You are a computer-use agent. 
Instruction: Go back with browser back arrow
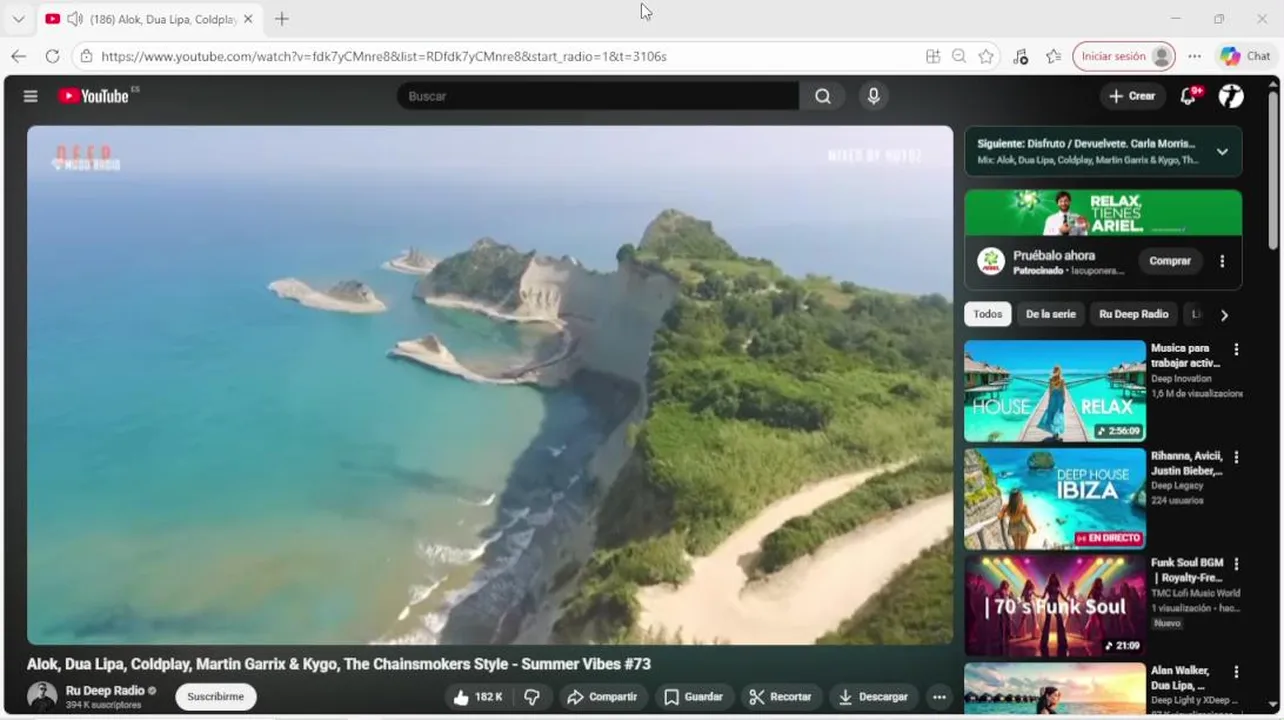pos(18,56)
